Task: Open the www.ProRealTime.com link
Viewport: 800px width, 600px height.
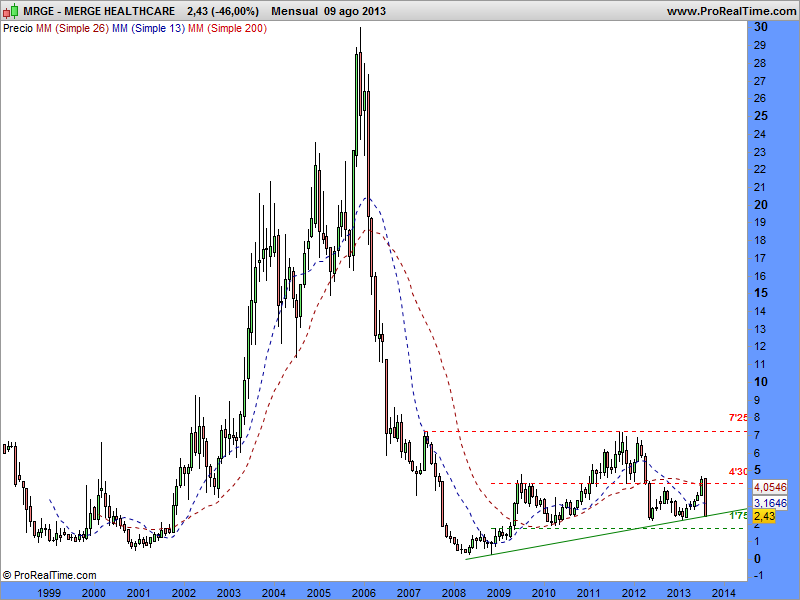Action: [731, 11]
